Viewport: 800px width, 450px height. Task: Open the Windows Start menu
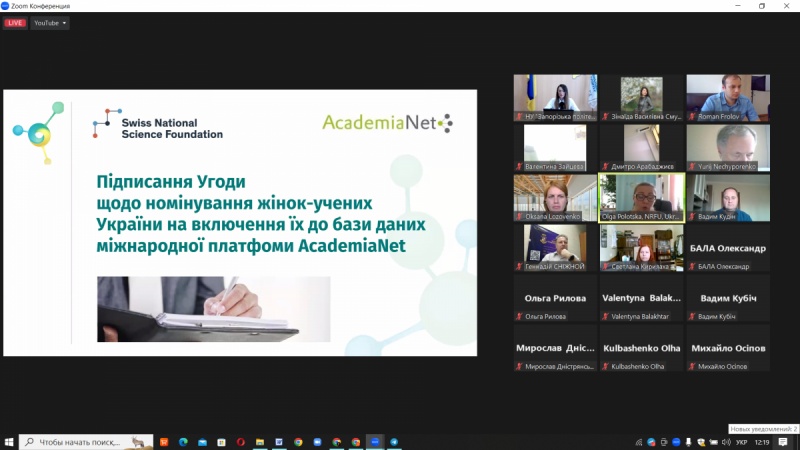point(9,442)
